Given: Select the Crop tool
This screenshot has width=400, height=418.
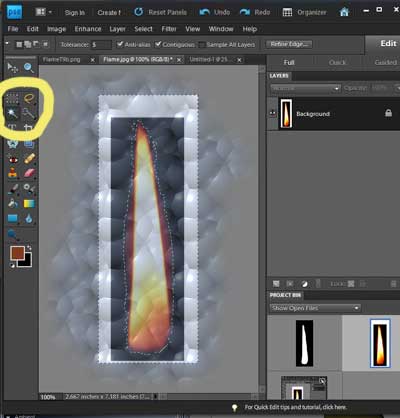Looking at the screenshot, I should pyautogui.click(x=29, y=128).
